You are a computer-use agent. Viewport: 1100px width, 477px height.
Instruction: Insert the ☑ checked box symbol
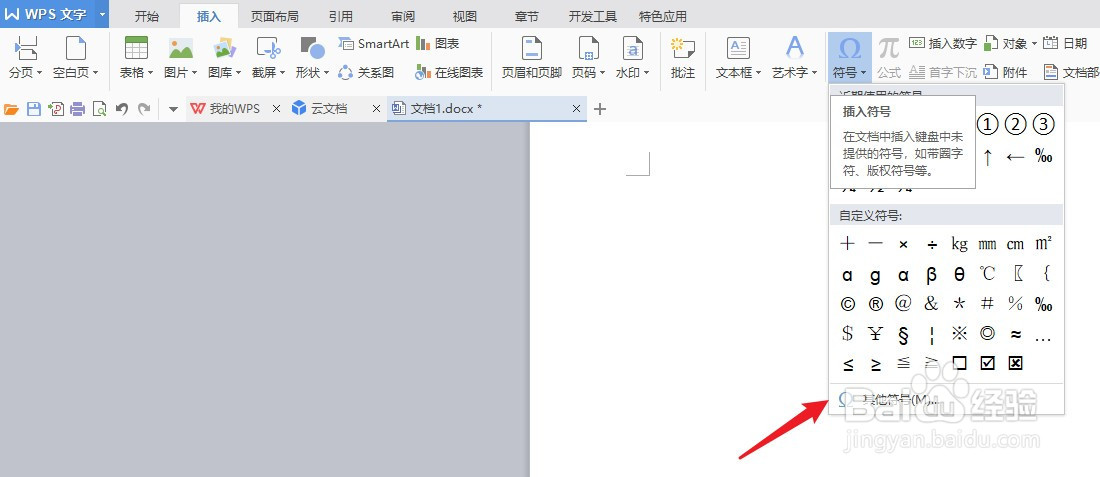(x=987, y=363)
